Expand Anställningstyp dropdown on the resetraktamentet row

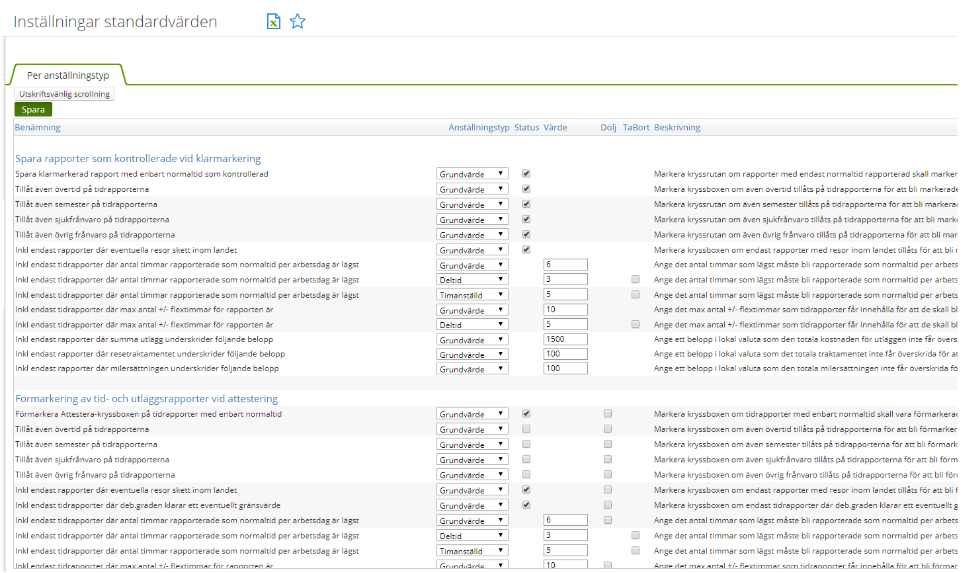(473, 355)
